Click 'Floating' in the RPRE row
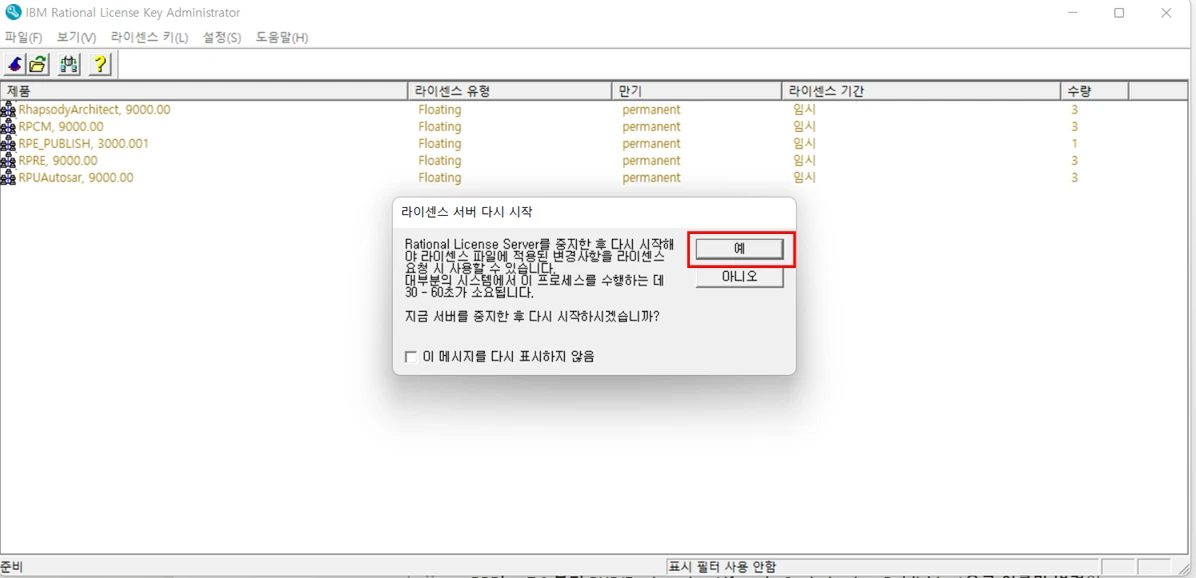This screenshot has width=1196, height=578. [439, 160]
